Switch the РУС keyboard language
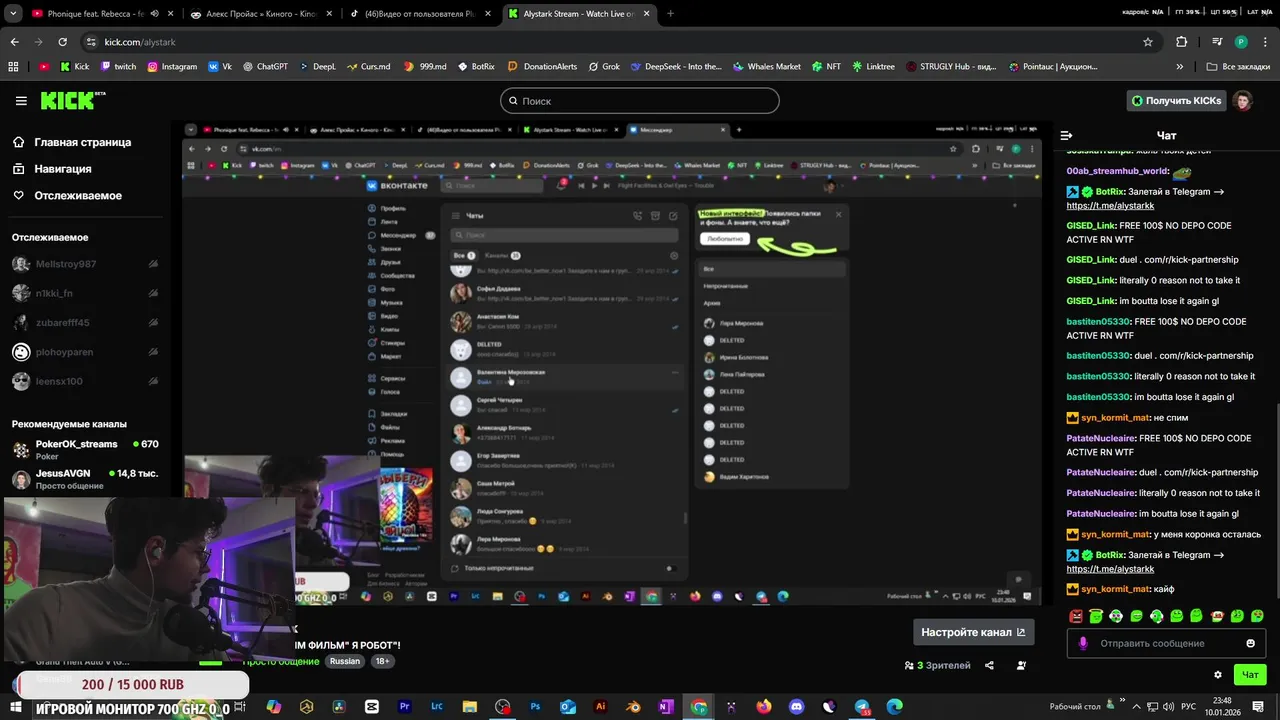Screen dimensions: 1280x720 click(1189, 706)
